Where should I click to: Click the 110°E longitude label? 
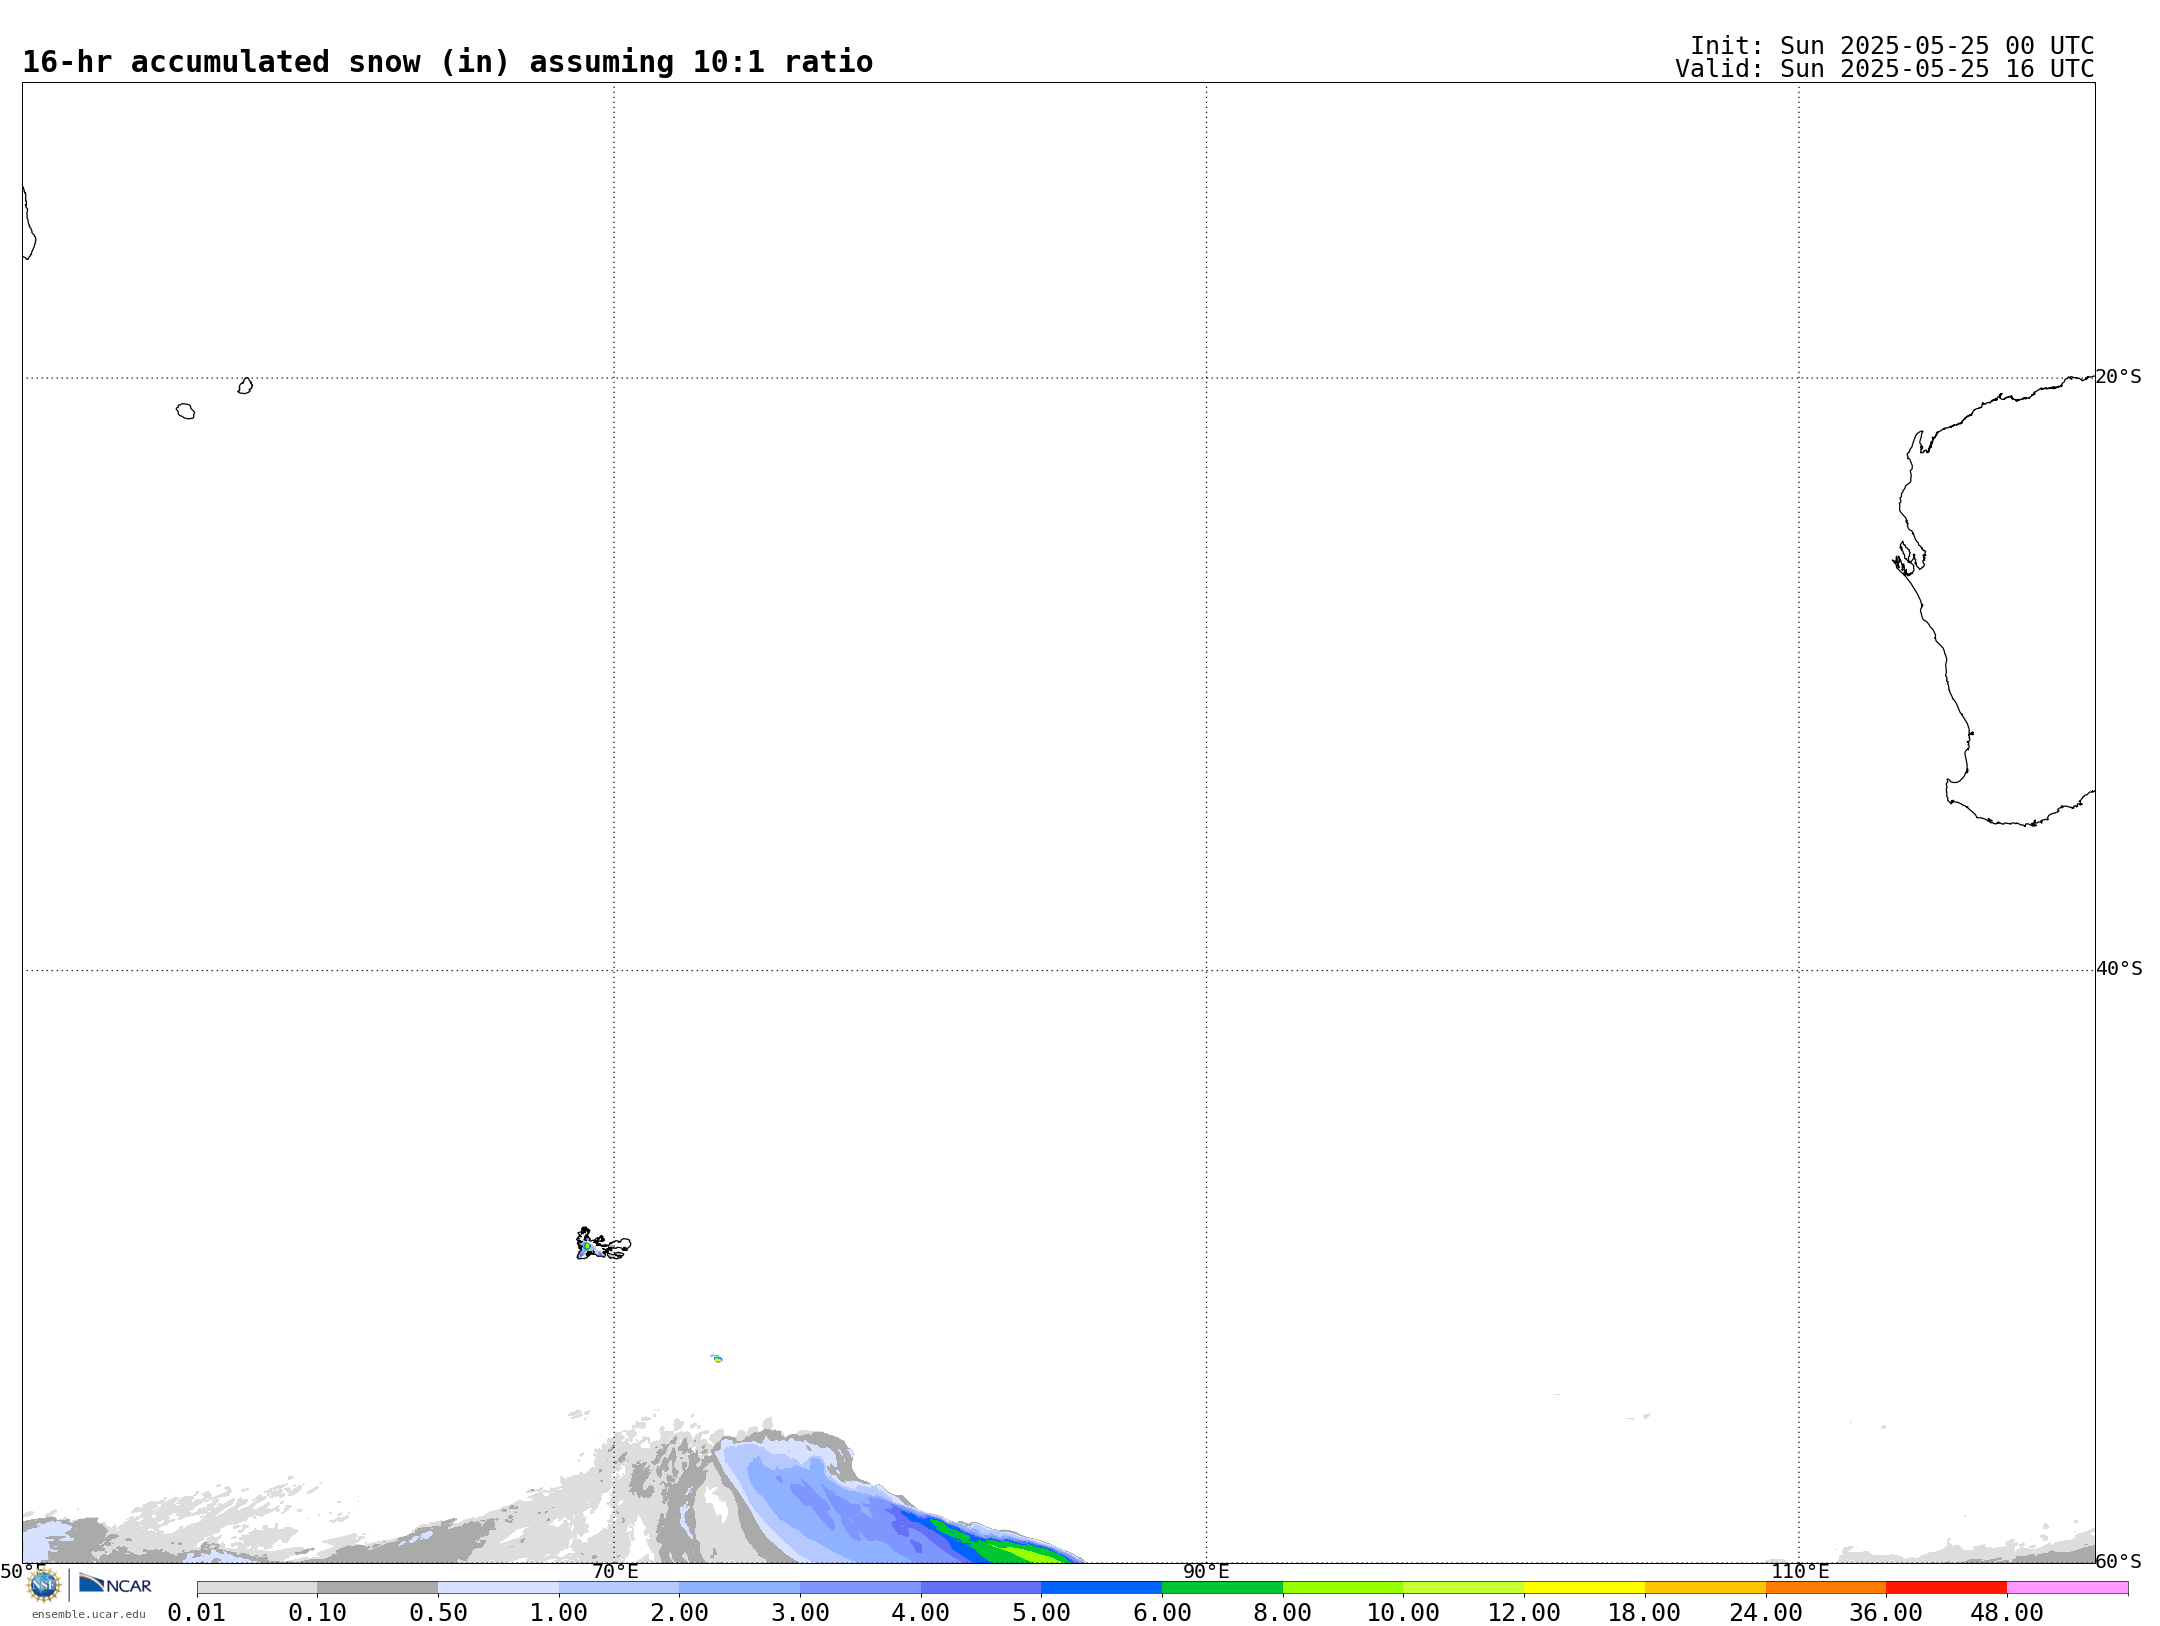(1799, 1571)
